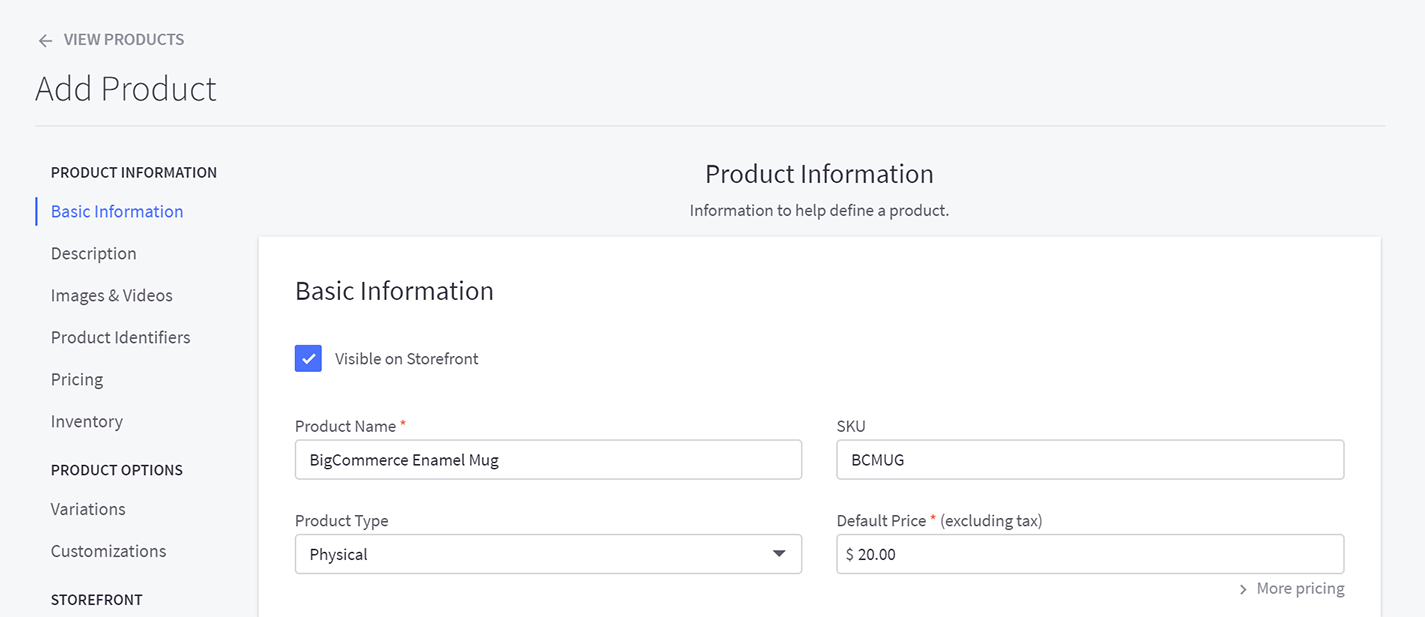Image resolution: width=1425 pixels, height=617 pixels.
Task: Open the Description section
Action: coord(93,253)
